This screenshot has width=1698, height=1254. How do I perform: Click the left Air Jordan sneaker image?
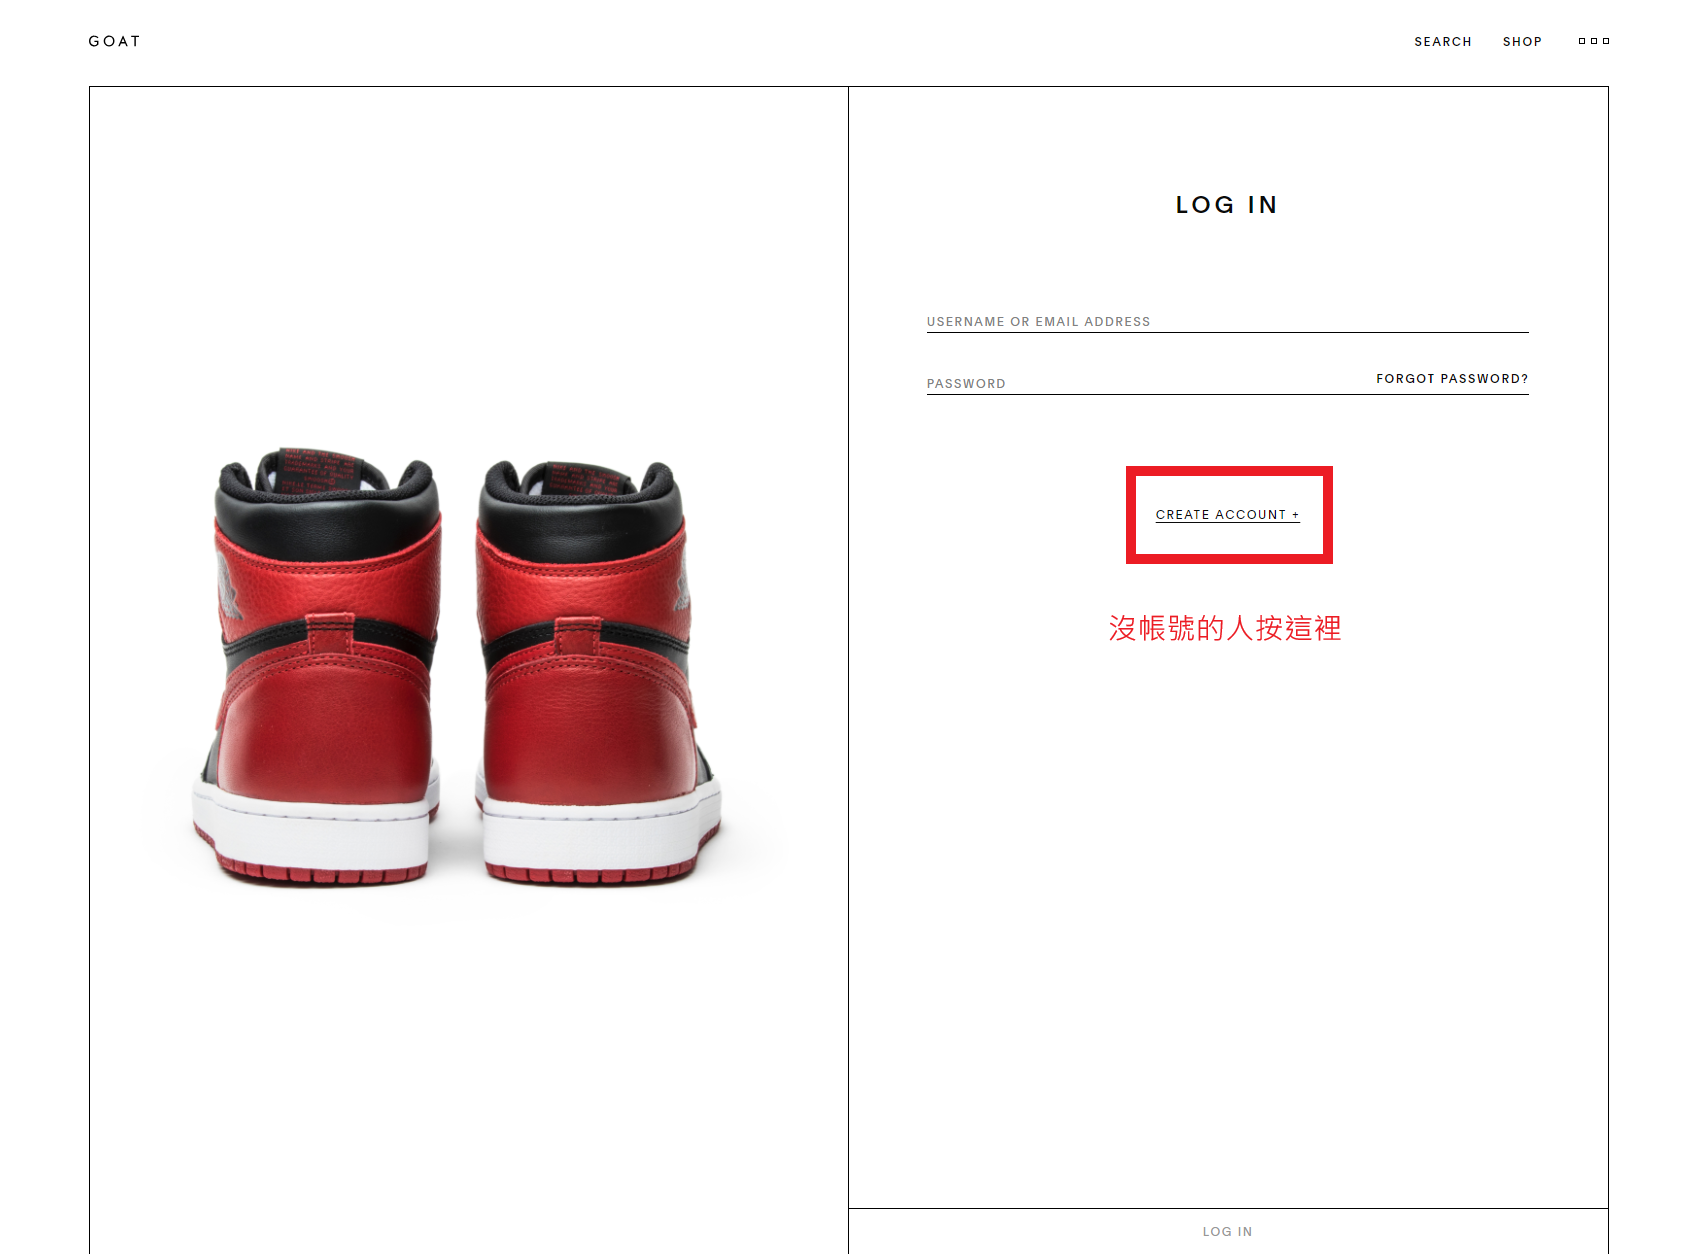(x=317, y=666)
